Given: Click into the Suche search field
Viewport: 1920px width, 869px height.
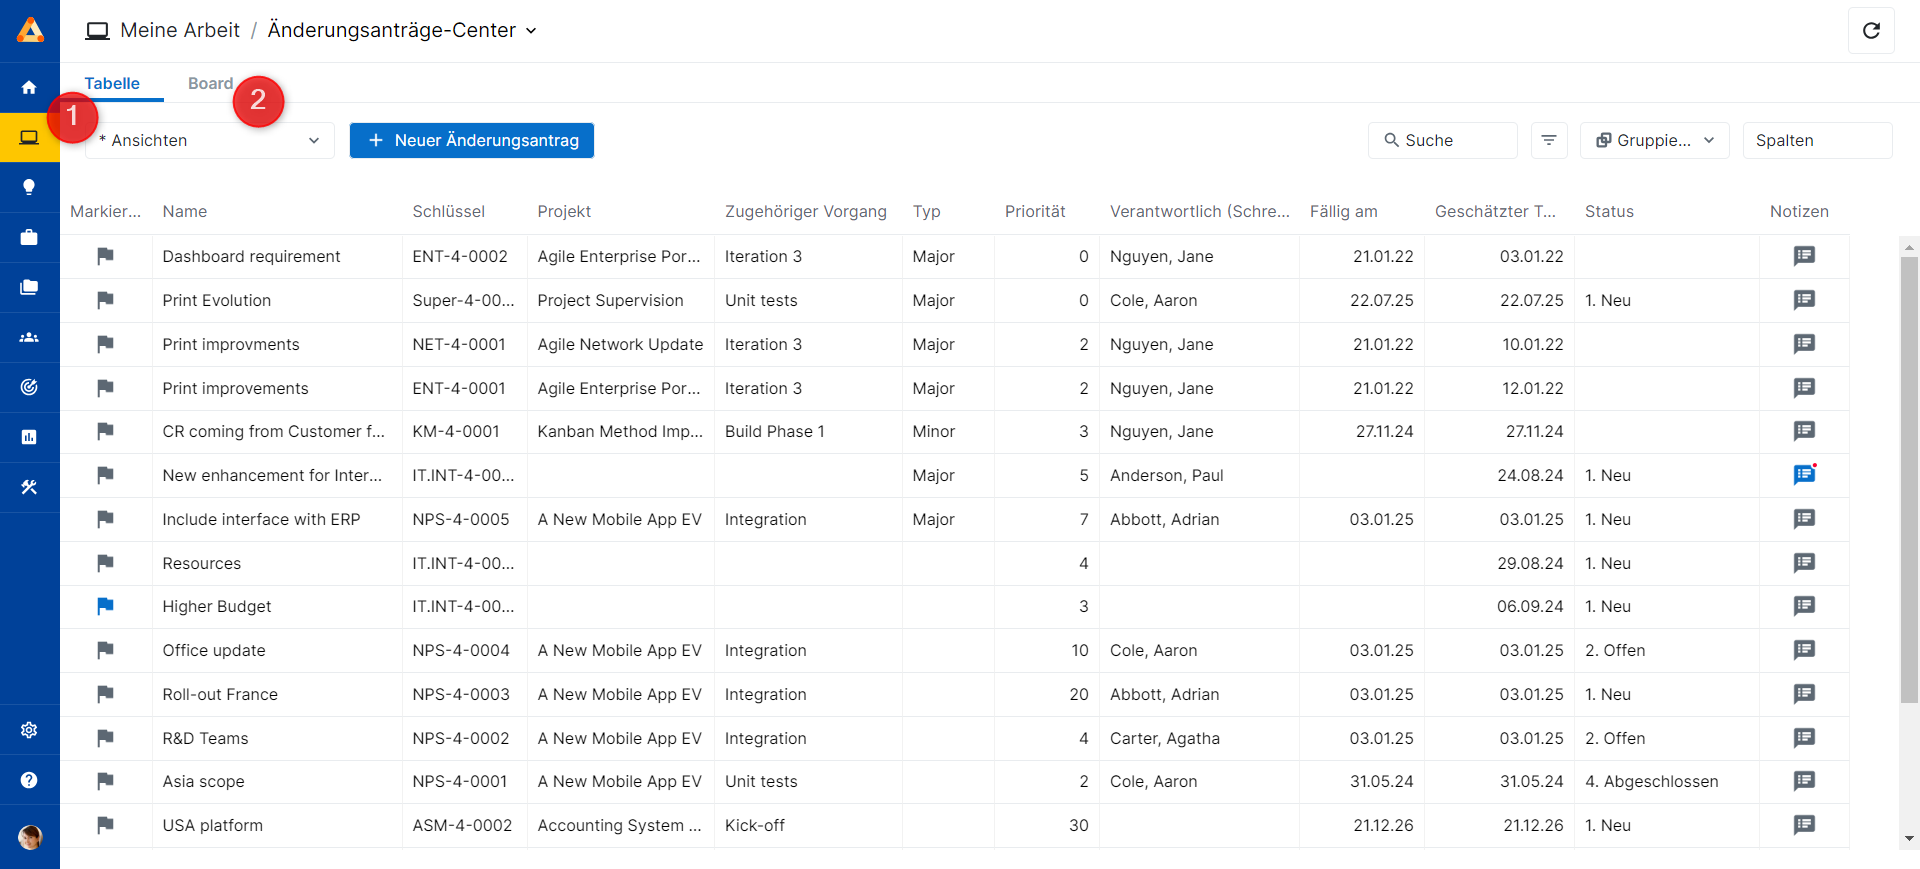Looking at the screenshot, I should coord(1442,141).
